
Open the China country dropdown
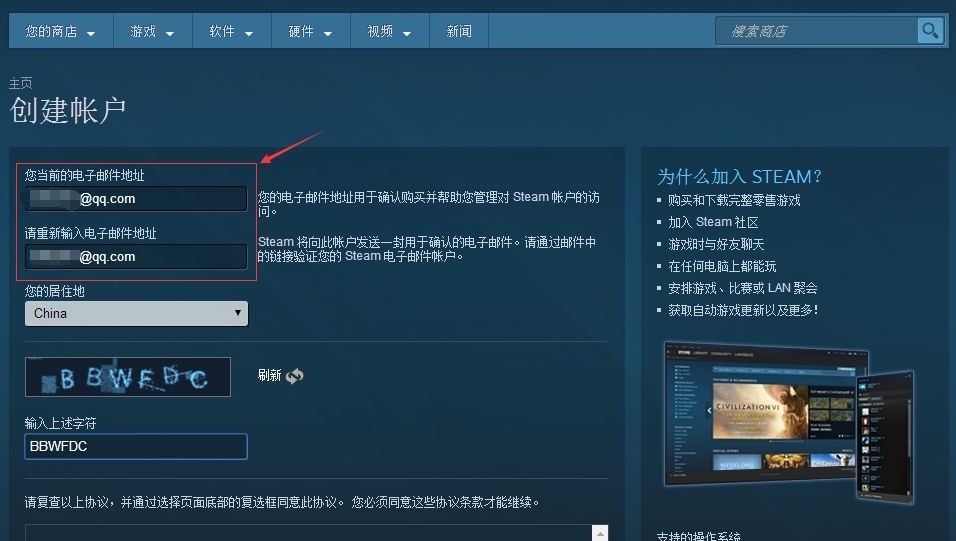click(x=136, y=313)
